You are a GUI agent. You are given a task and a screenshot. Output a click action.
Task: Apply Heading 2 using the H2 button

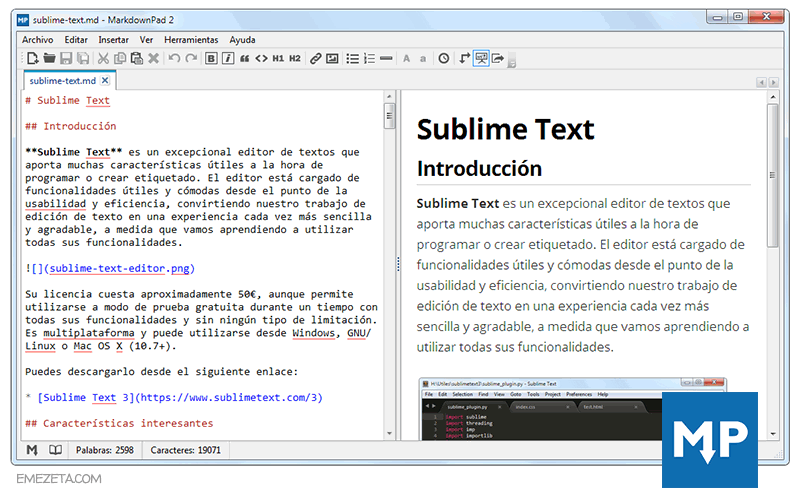(x=295, y=59)
